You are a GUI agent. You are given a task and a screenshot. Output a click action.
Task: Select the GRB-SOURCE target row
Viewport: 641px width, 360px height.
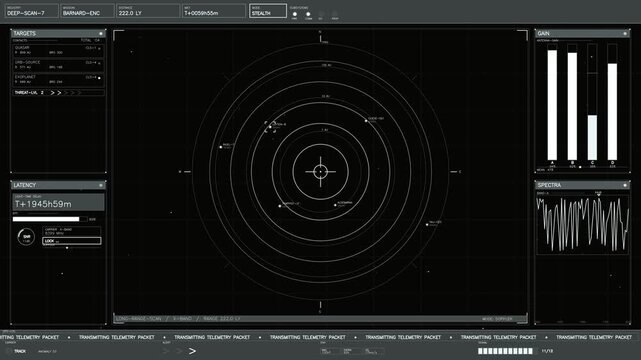(58, 65)
